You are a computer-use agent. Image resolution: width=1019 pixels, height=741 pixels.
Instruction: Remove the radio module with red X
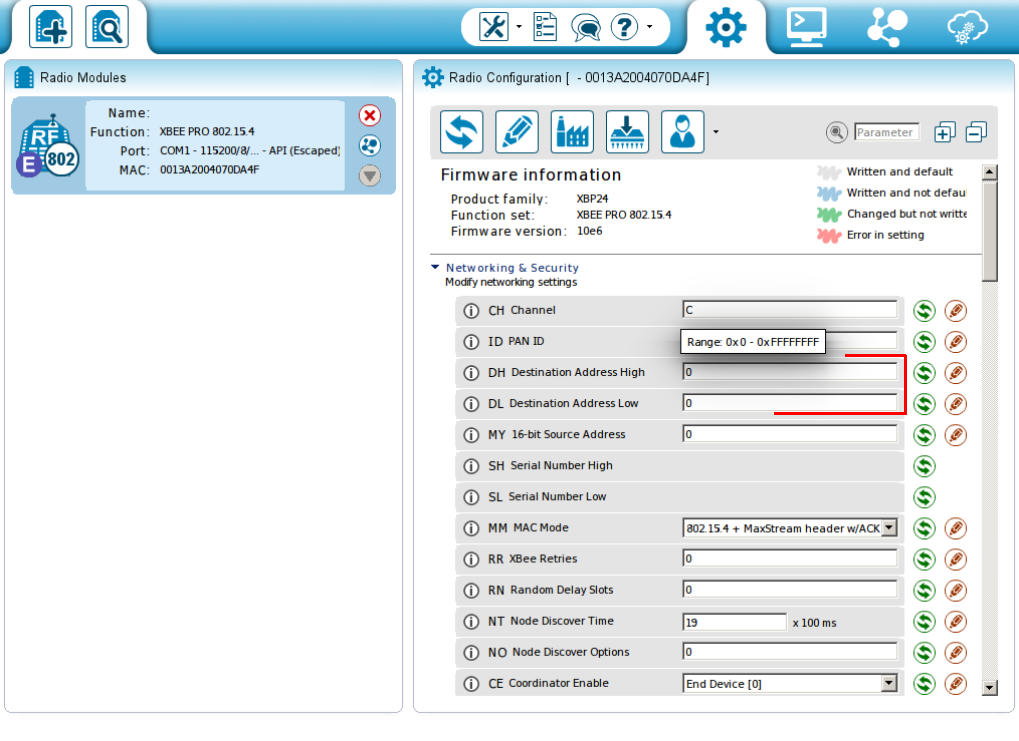pos(370,116)
